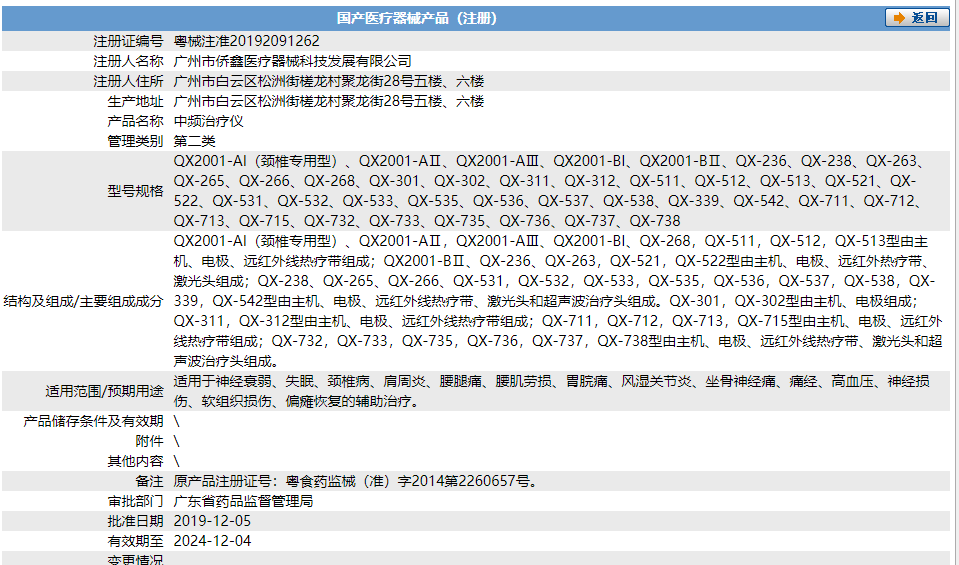
Task: Click the 审批部门 label
Action: (x=135, y=501)
